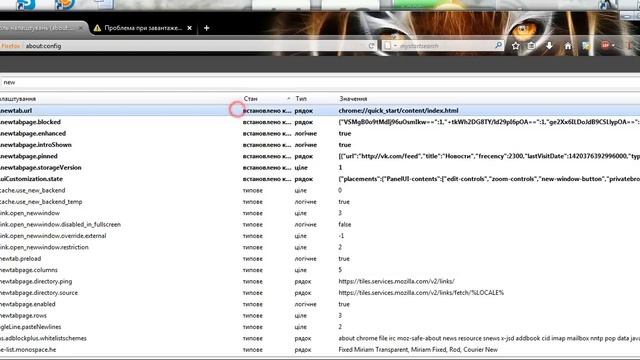Click the false value of disabled_in_fullscreen
Image resolution: width=640 pixels, height=360 pixels.
click(344, 224)
